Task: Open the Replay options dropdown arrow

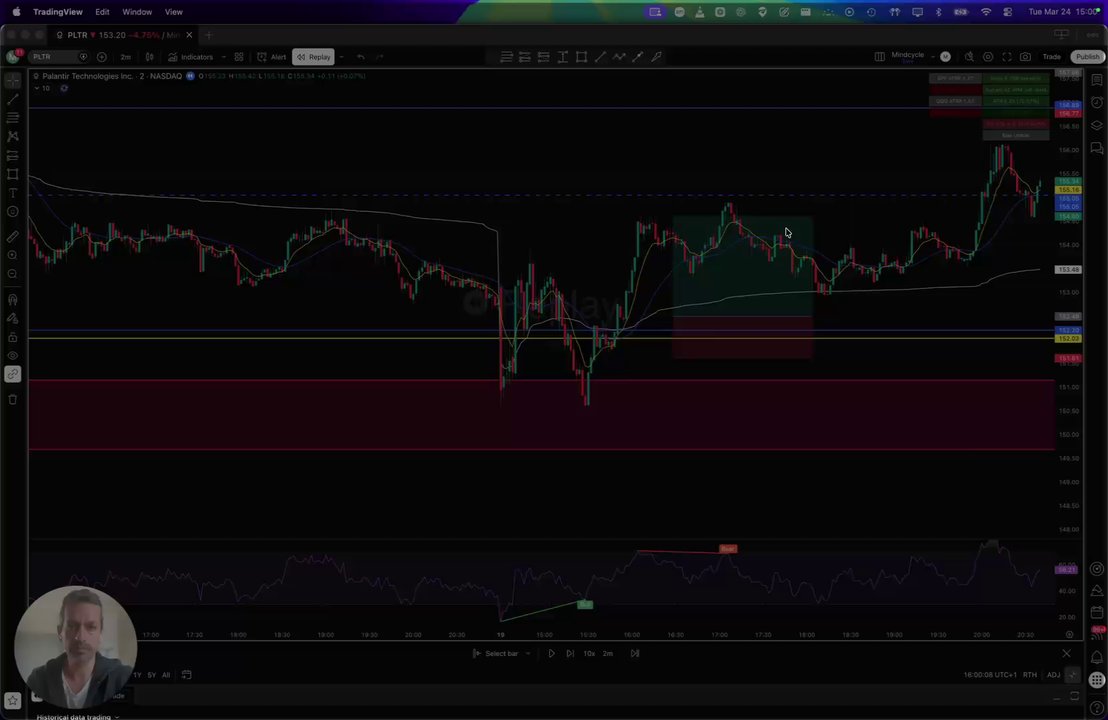Action: [x=341, y=57]
